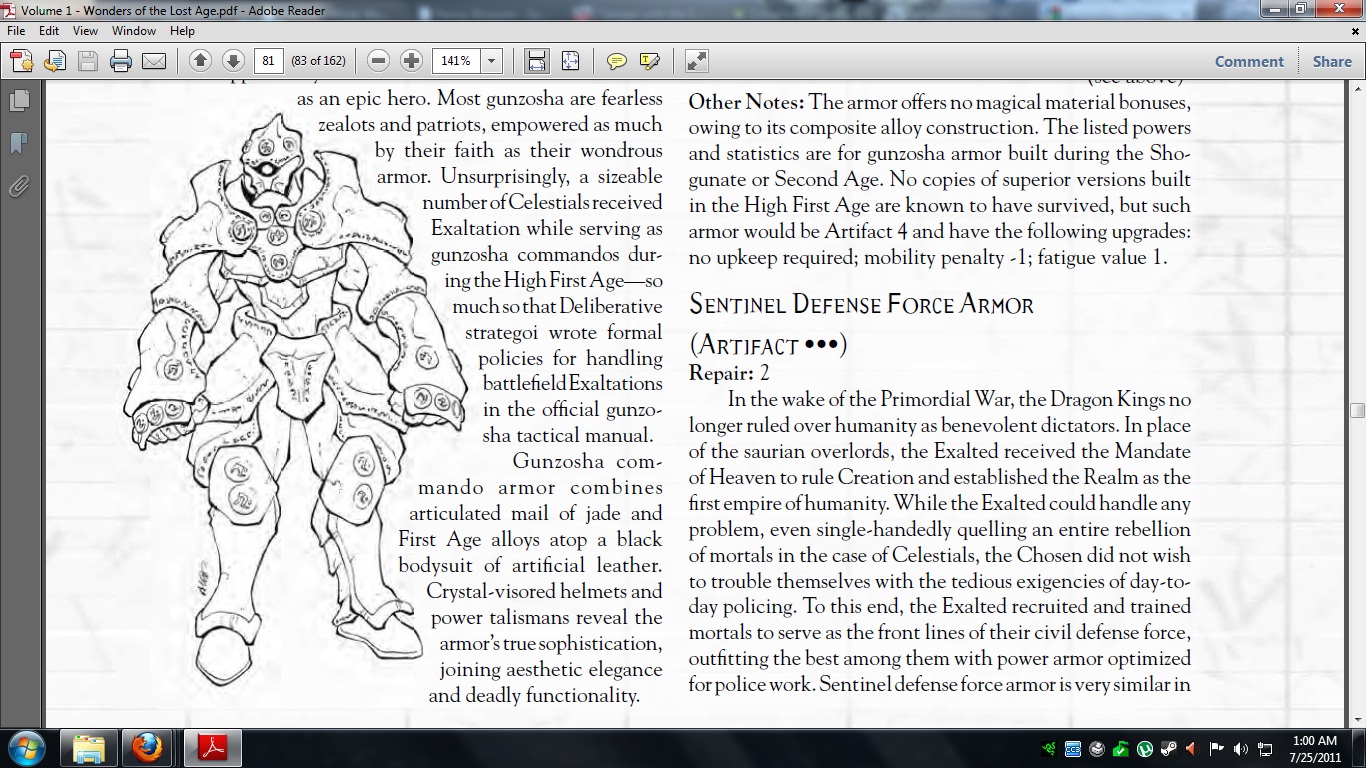Click the fit one full page icon
Image resolution: width=1366 pixels, height=768 pixels.
(570, 61)
